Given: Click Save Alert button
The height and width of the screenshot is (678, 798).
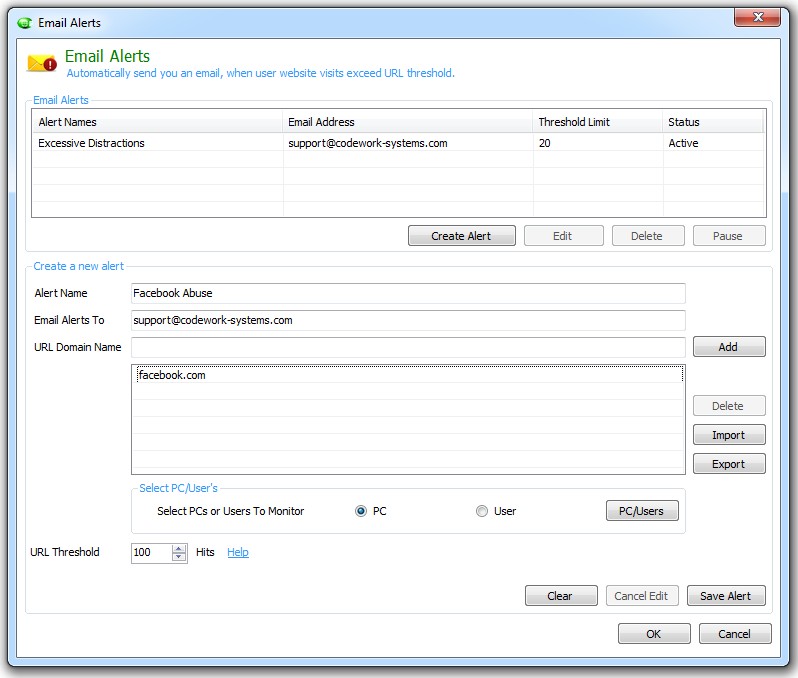Looking at the screenshot, I should pyautogui.click(x=725, y=596).
